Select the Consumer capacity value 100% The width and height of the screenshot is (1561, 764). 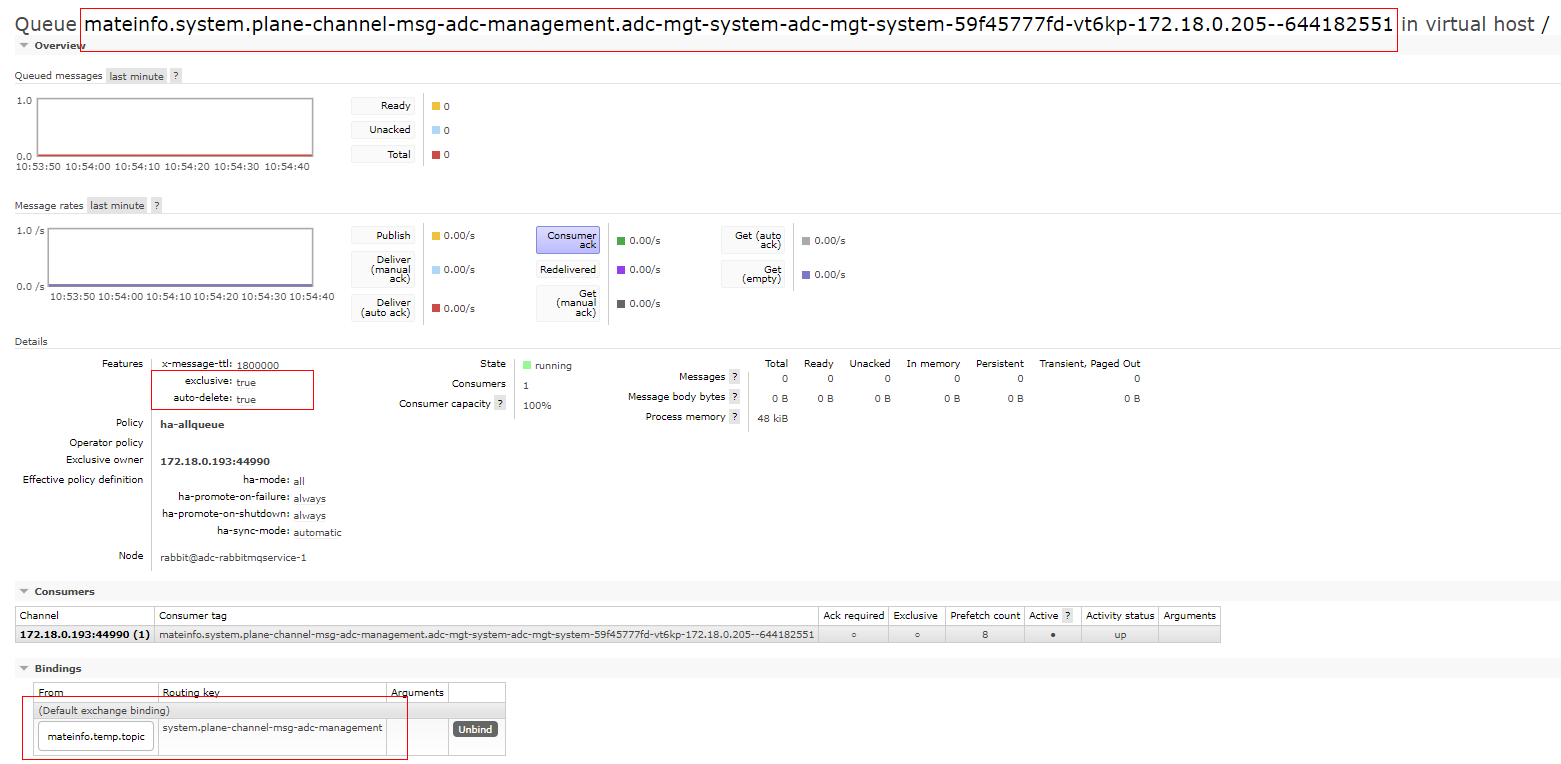(537, 405)
